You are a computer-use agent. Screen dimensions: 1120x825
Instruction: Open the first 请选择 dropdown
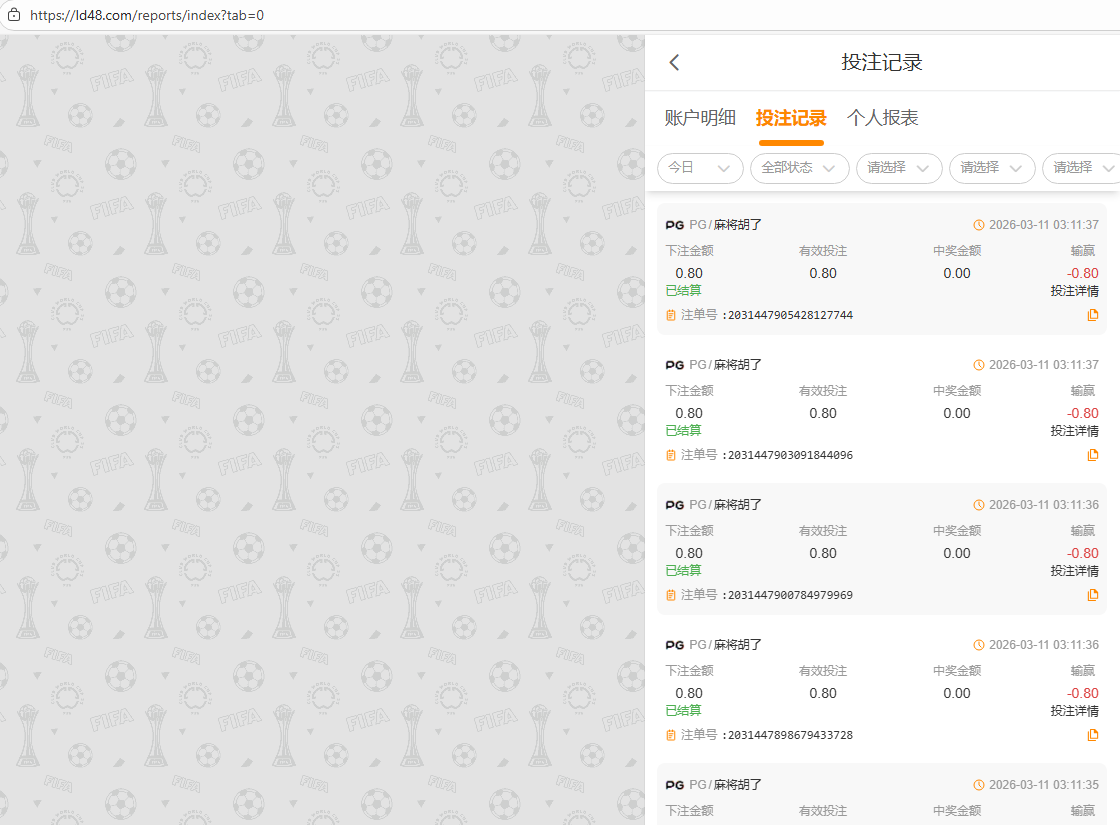[899, 168]
